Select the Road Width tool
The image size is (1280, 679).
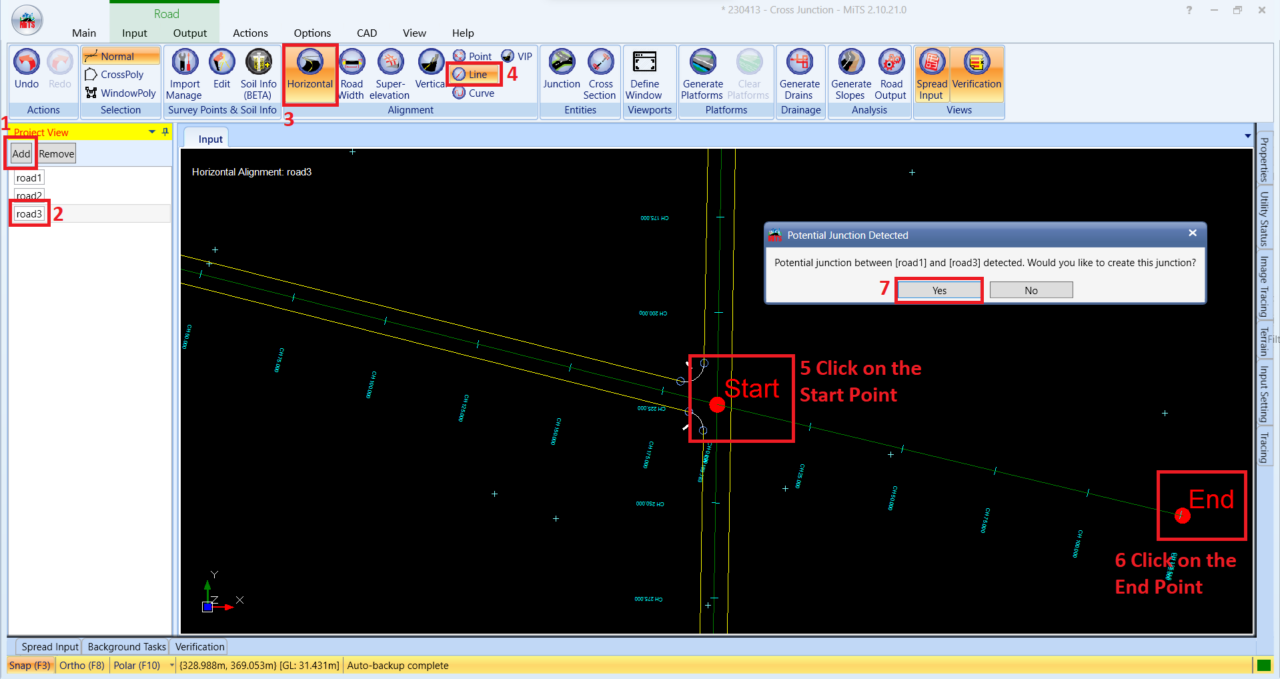coord(351,70)
